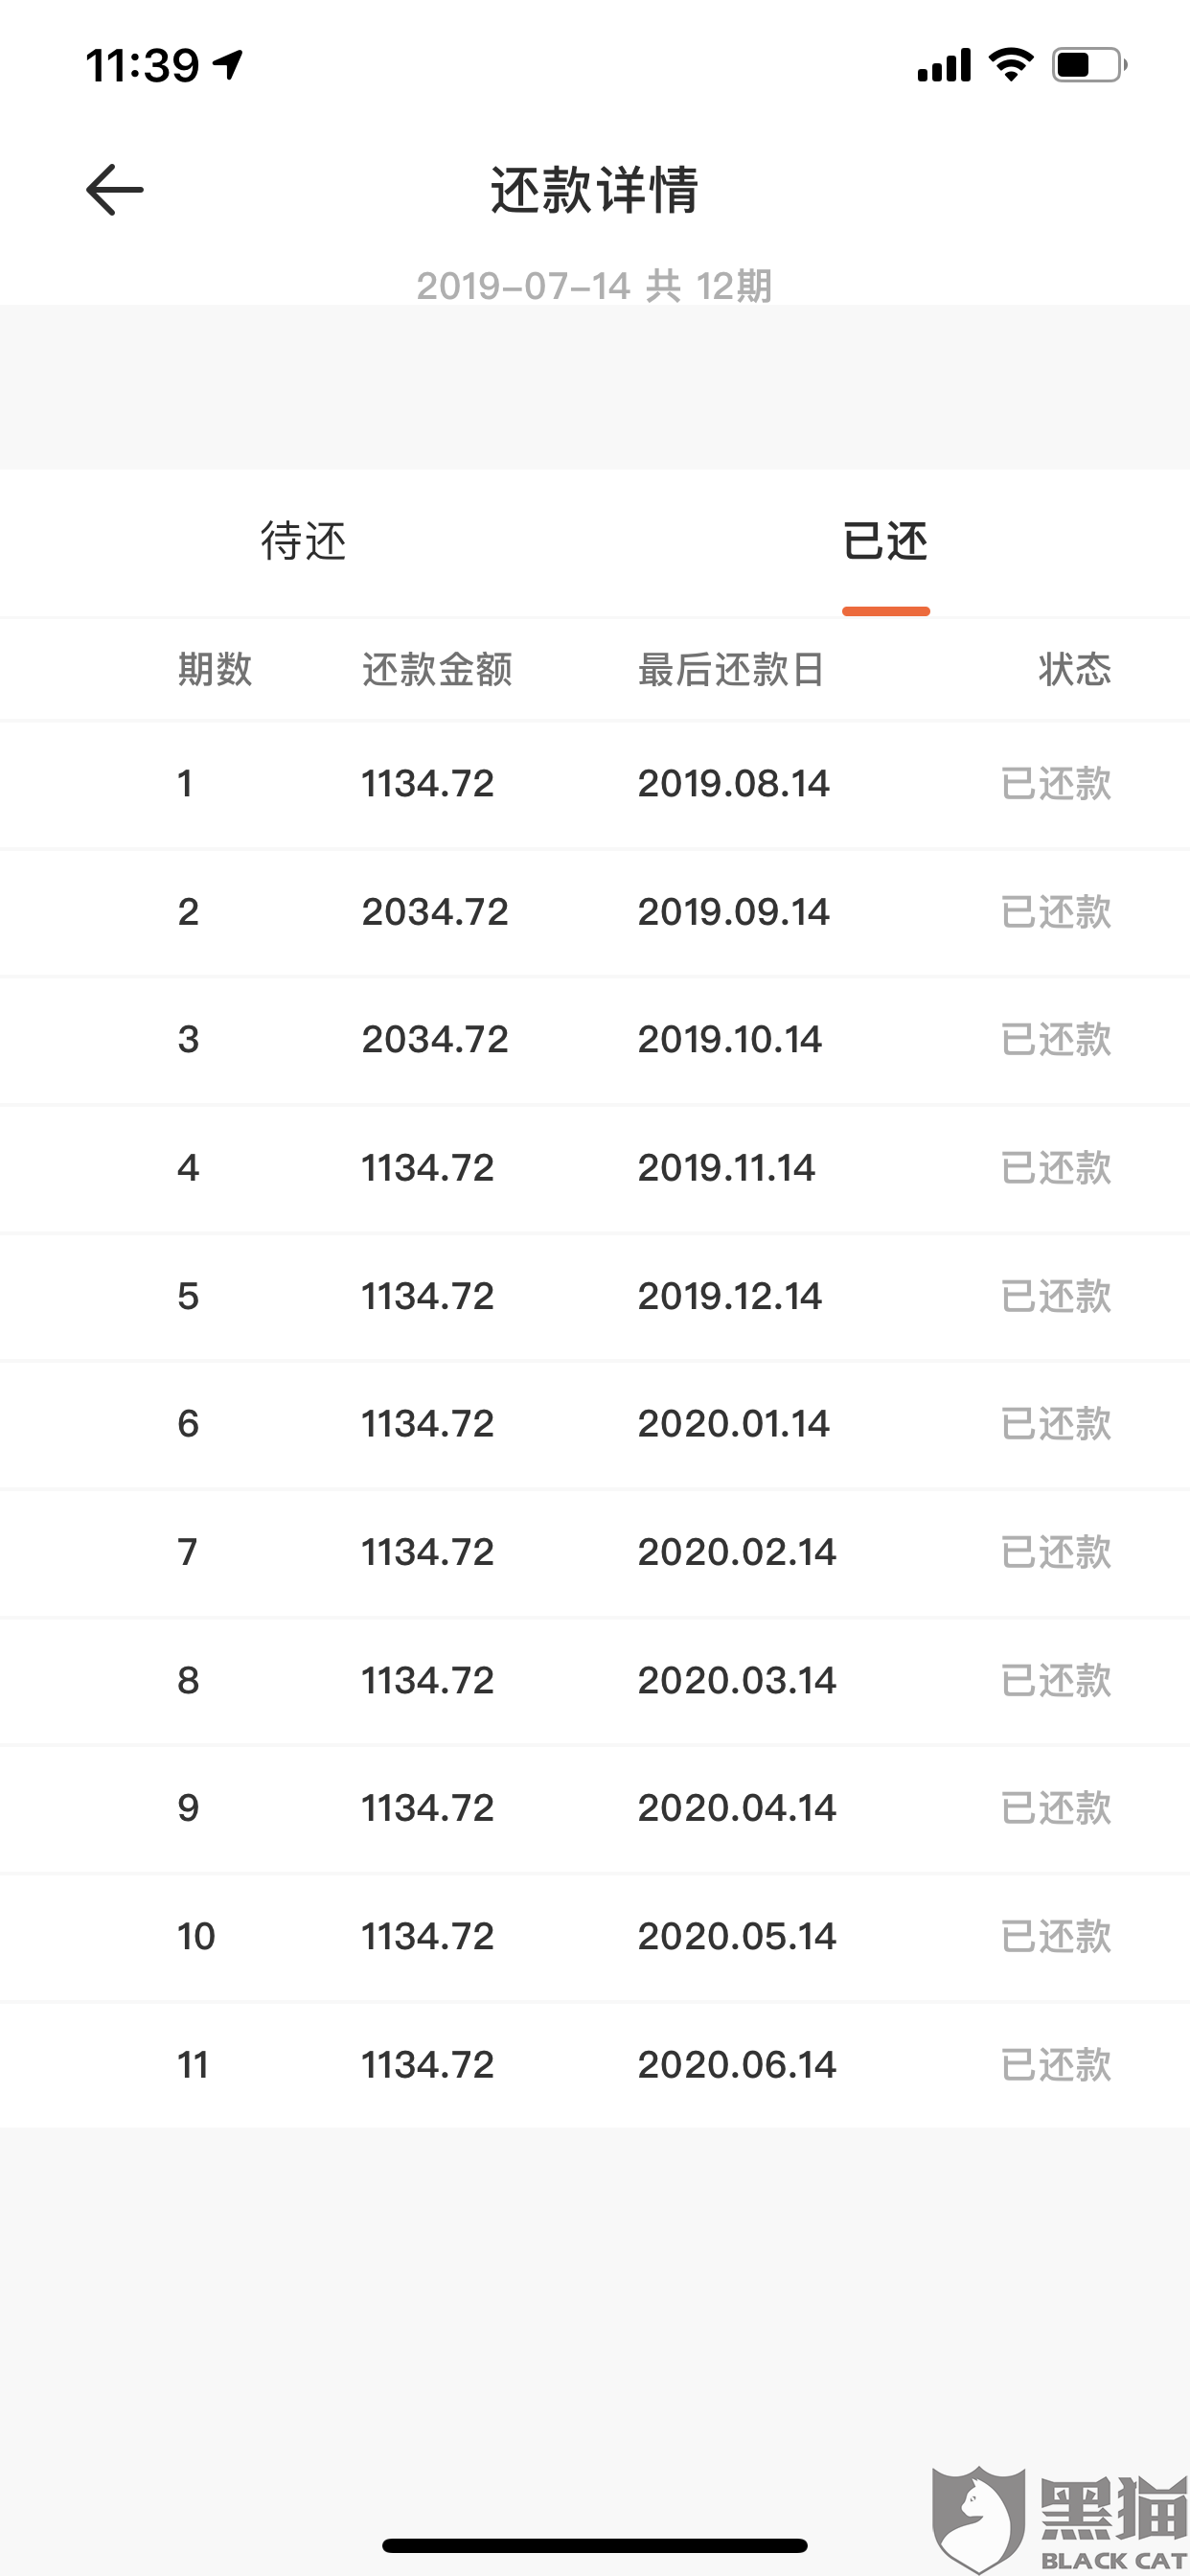
Task: Tap the 已还款 status for period 6
Action: pos(1056,1424)
